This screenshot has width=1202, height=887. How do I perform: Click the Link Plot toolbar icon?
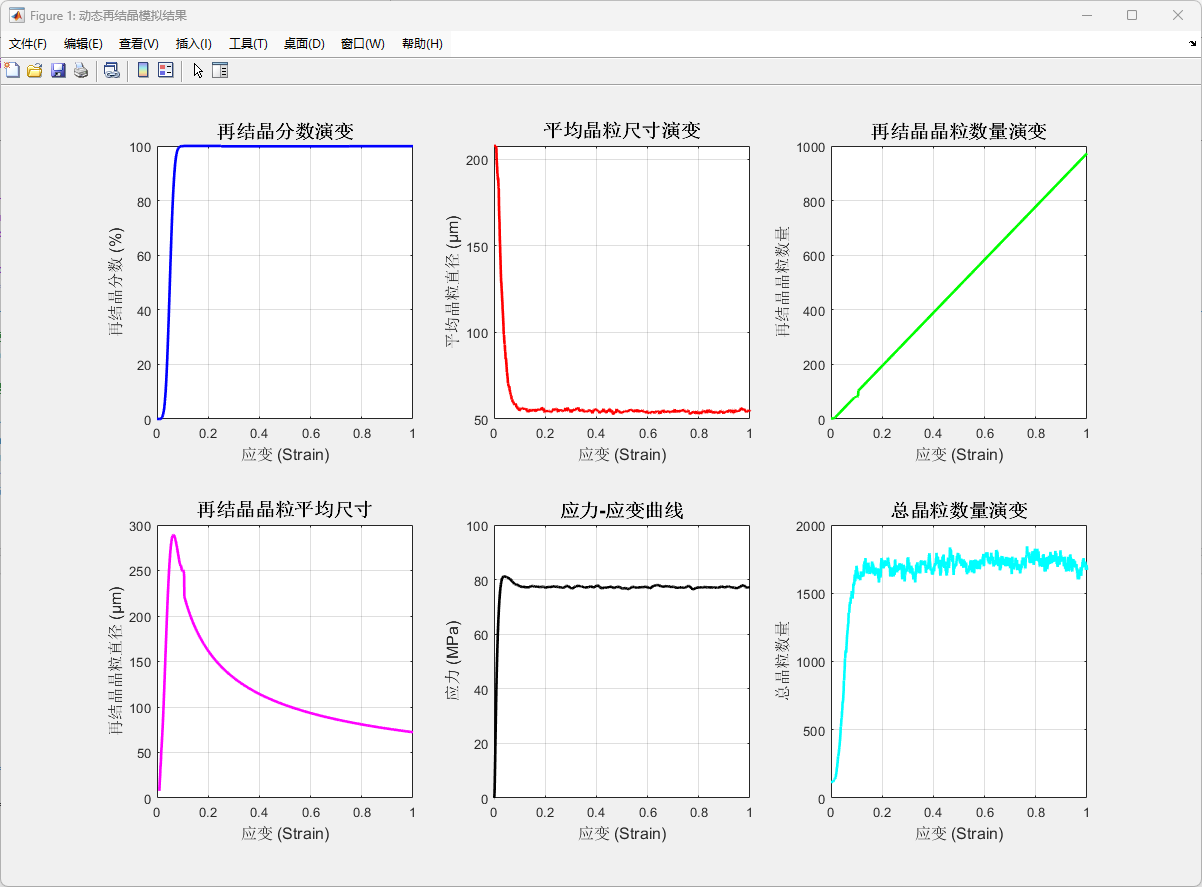(112, 70)
